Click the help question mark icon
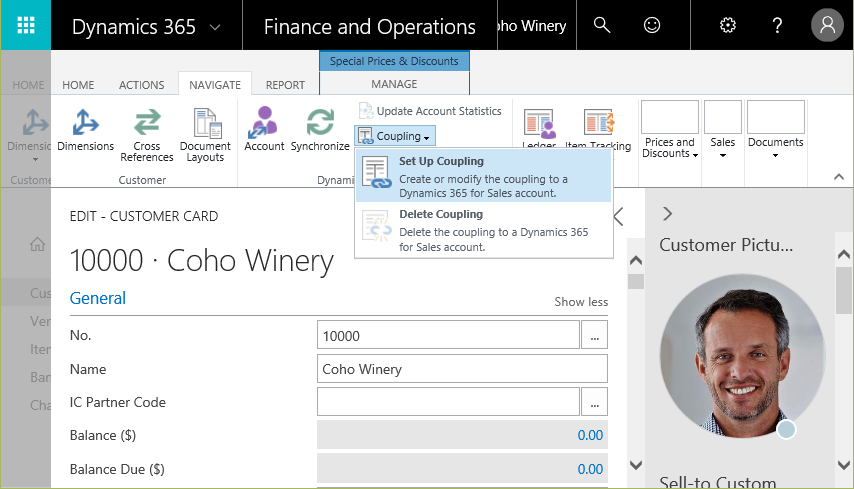Viewport: 854px width, 489px height. click(x=777, y=25)
